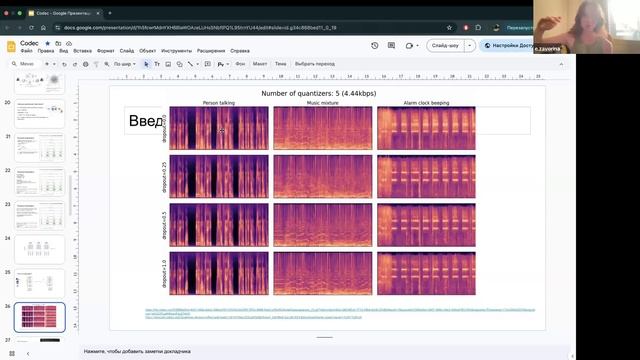Add a new slide with plus button
This screenshot has width=640, height=360.
(x=47, y=64)
